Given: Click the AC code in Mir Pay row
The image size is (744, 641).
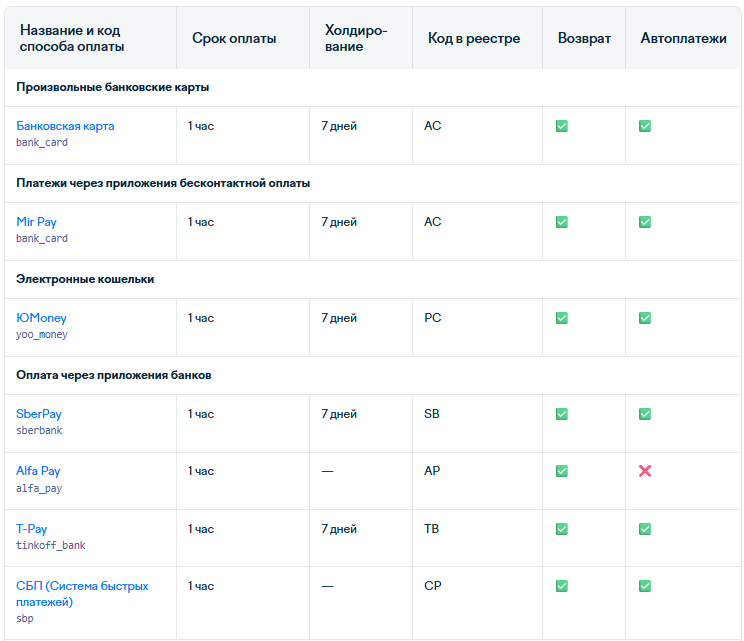Looking at the screenshot, I should (x=433, y=222).
